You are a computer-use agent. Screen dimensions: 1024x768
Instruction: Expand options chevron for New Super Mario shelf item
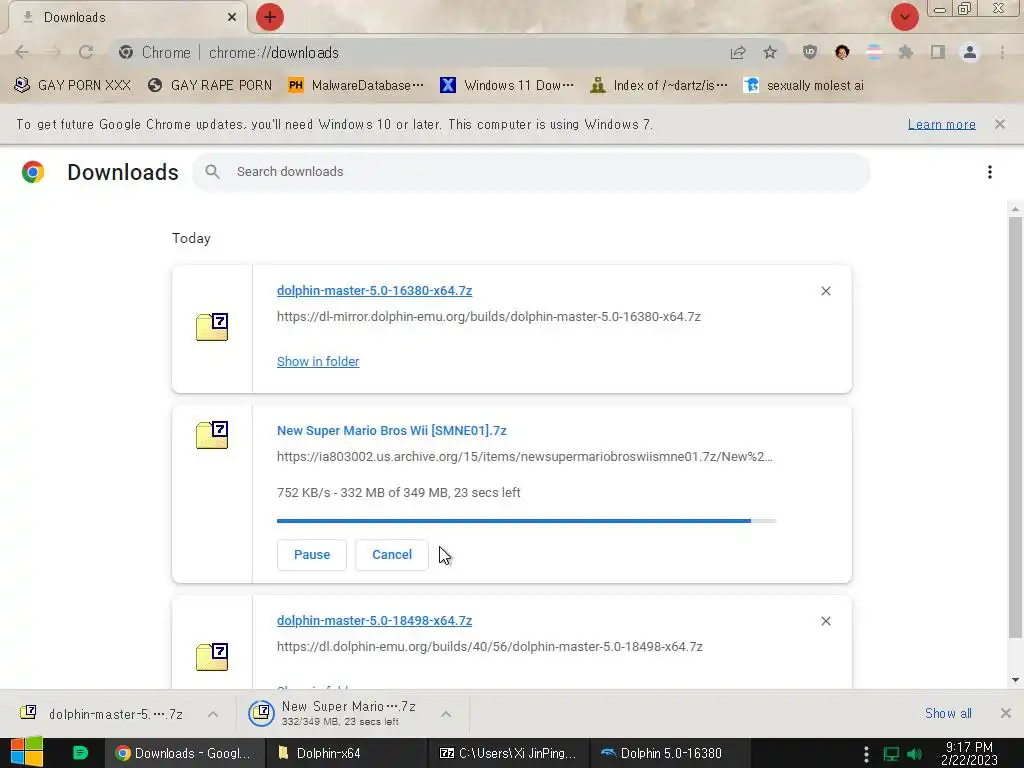point(446,714)
